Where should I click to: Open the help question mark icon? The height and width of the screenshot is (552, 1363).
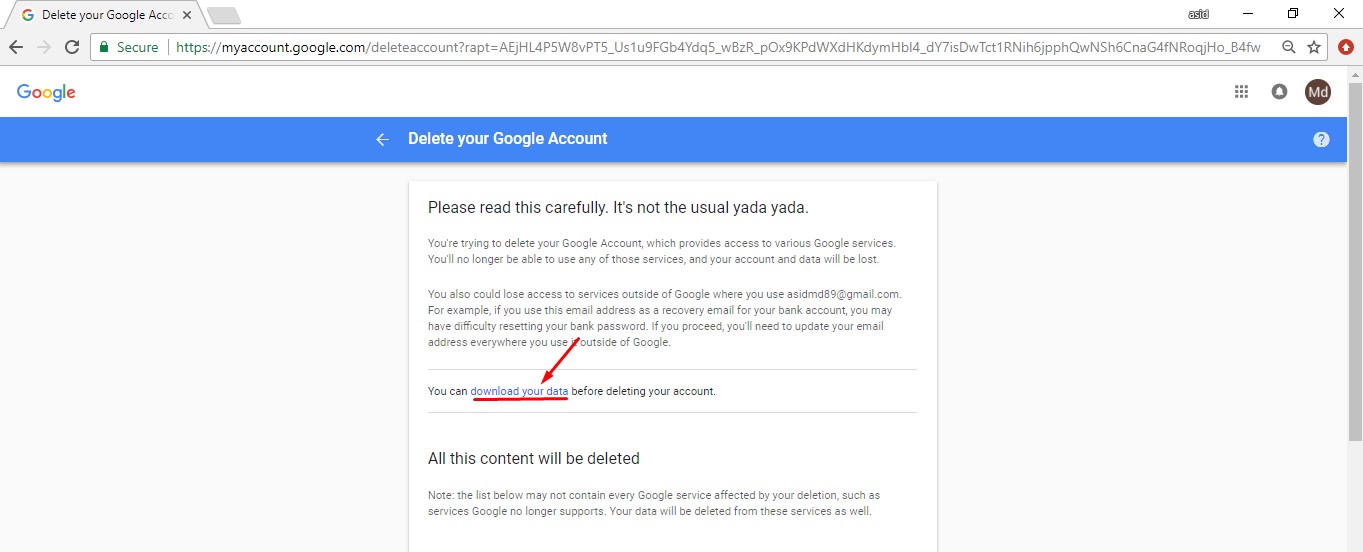1321,139
